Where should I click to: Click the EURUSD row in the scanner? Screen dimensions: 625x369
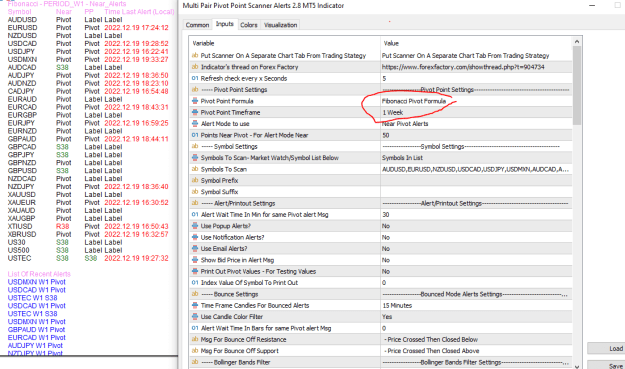(88, 27)
